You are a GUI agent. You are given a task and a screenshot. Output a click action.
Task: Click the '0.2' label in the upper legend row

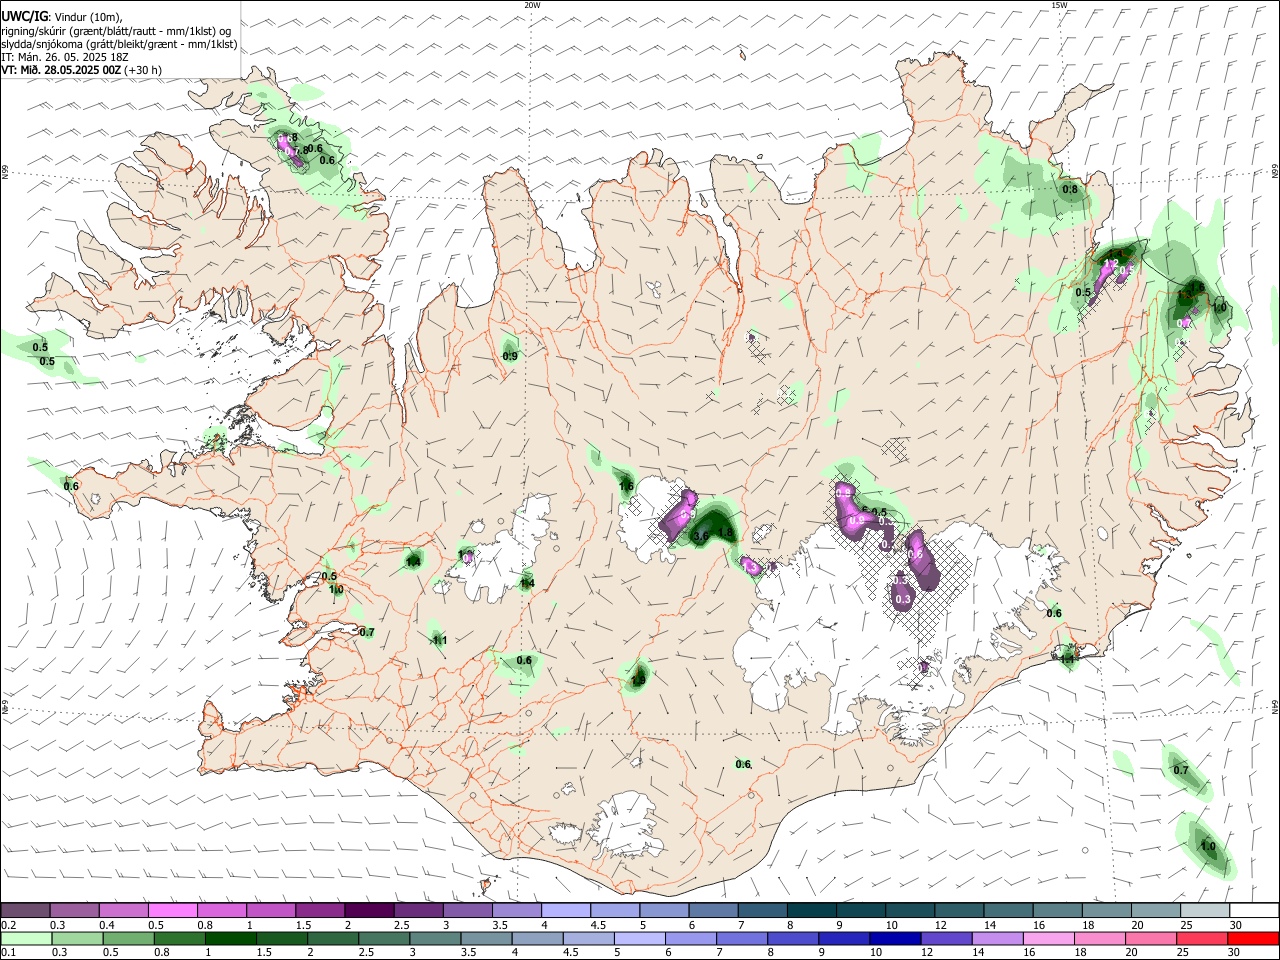(x=9, y=925)
